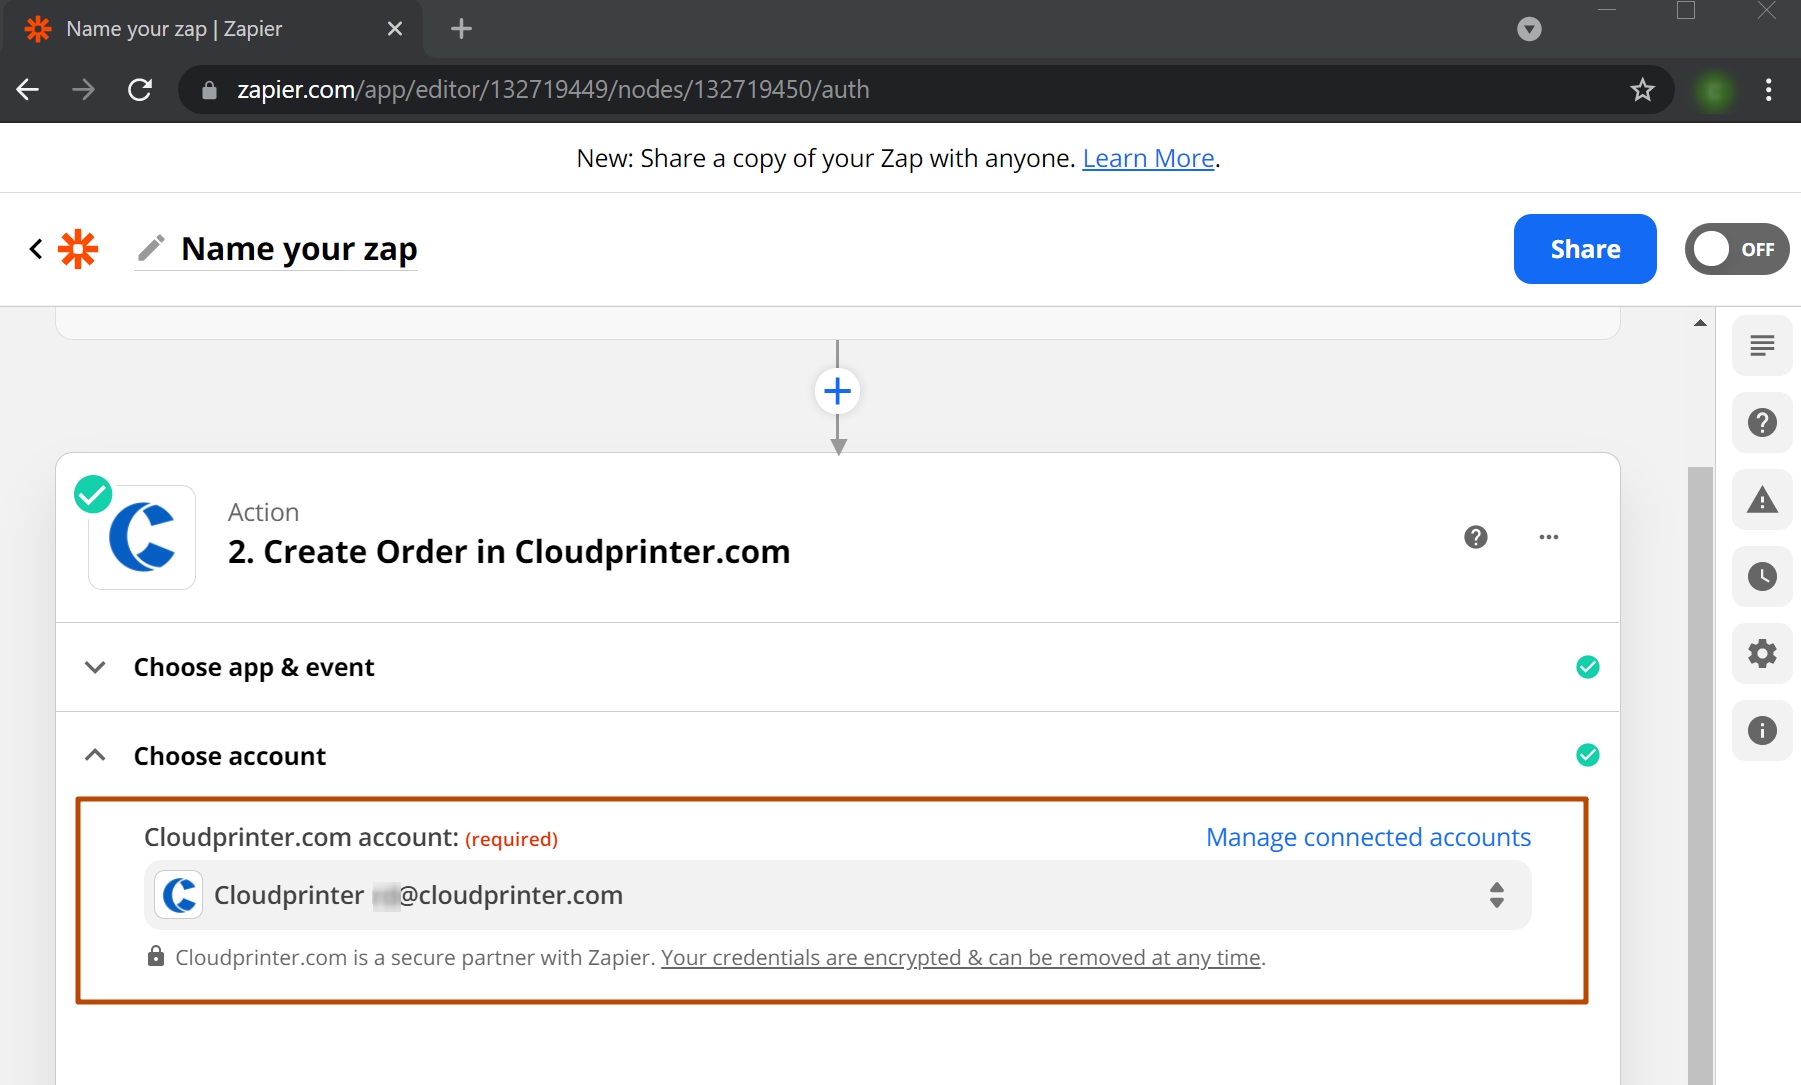Open the action's three-dot more menu
This screenshot has height=1085, width=1801.
click(1549, 537)
